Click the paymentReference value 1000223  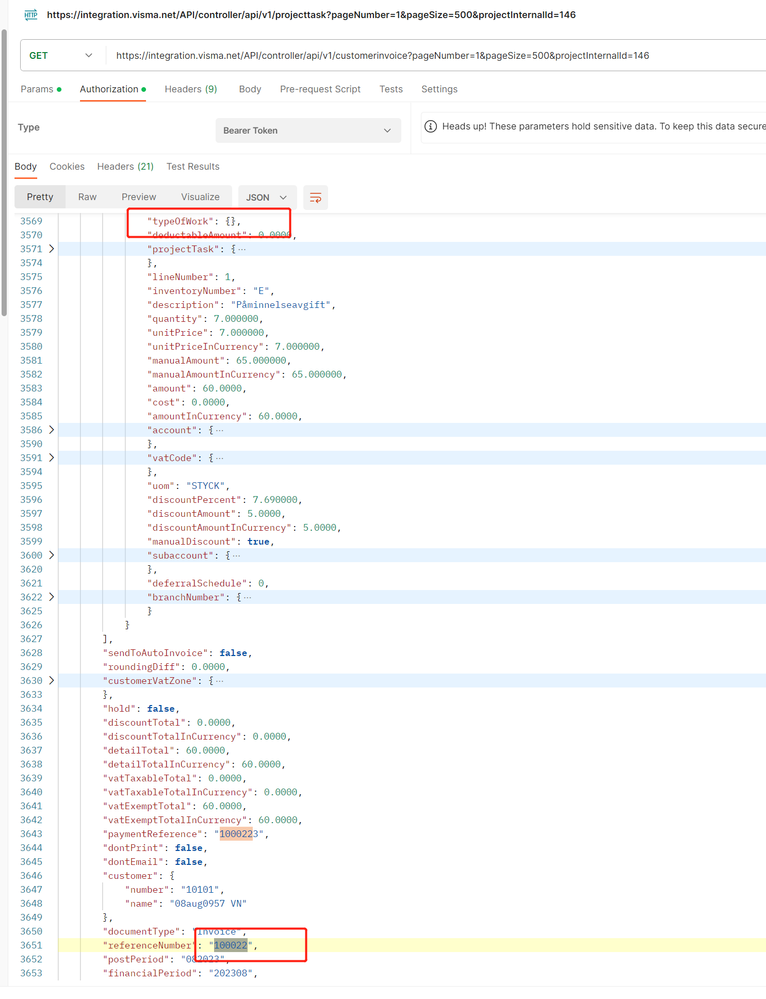[239, 834]
